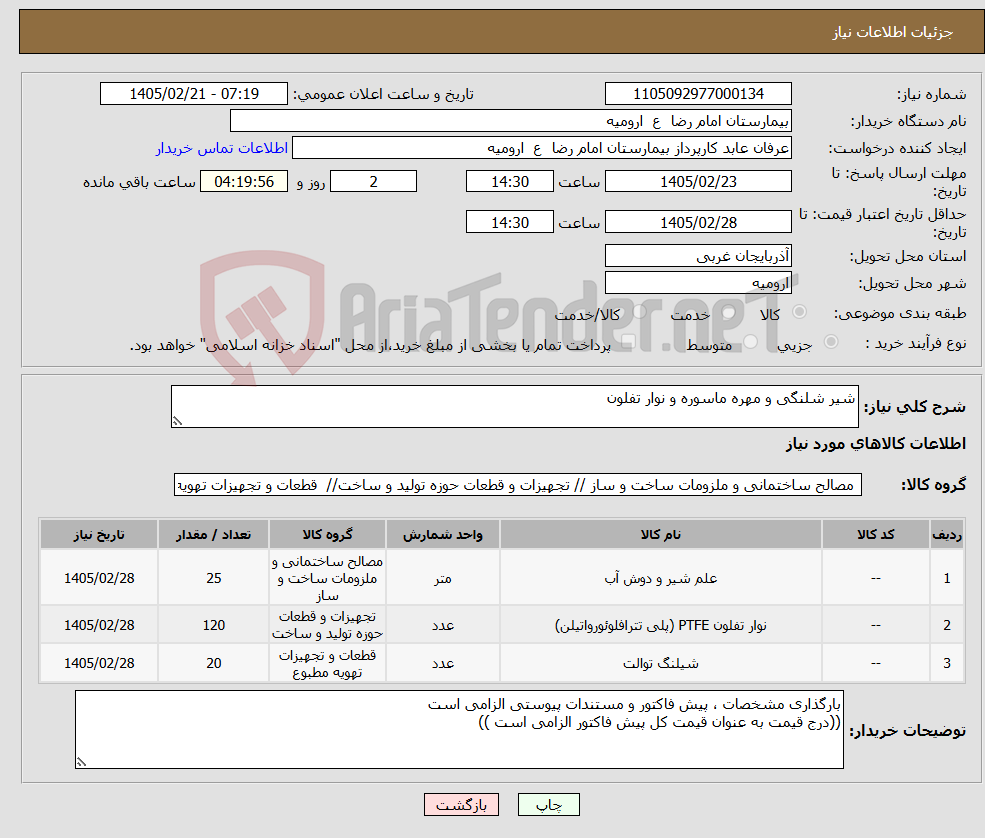This screenshot has width=985, height=838.
Task: Click the remaining time countdown field
Action: tap(244, 182)
